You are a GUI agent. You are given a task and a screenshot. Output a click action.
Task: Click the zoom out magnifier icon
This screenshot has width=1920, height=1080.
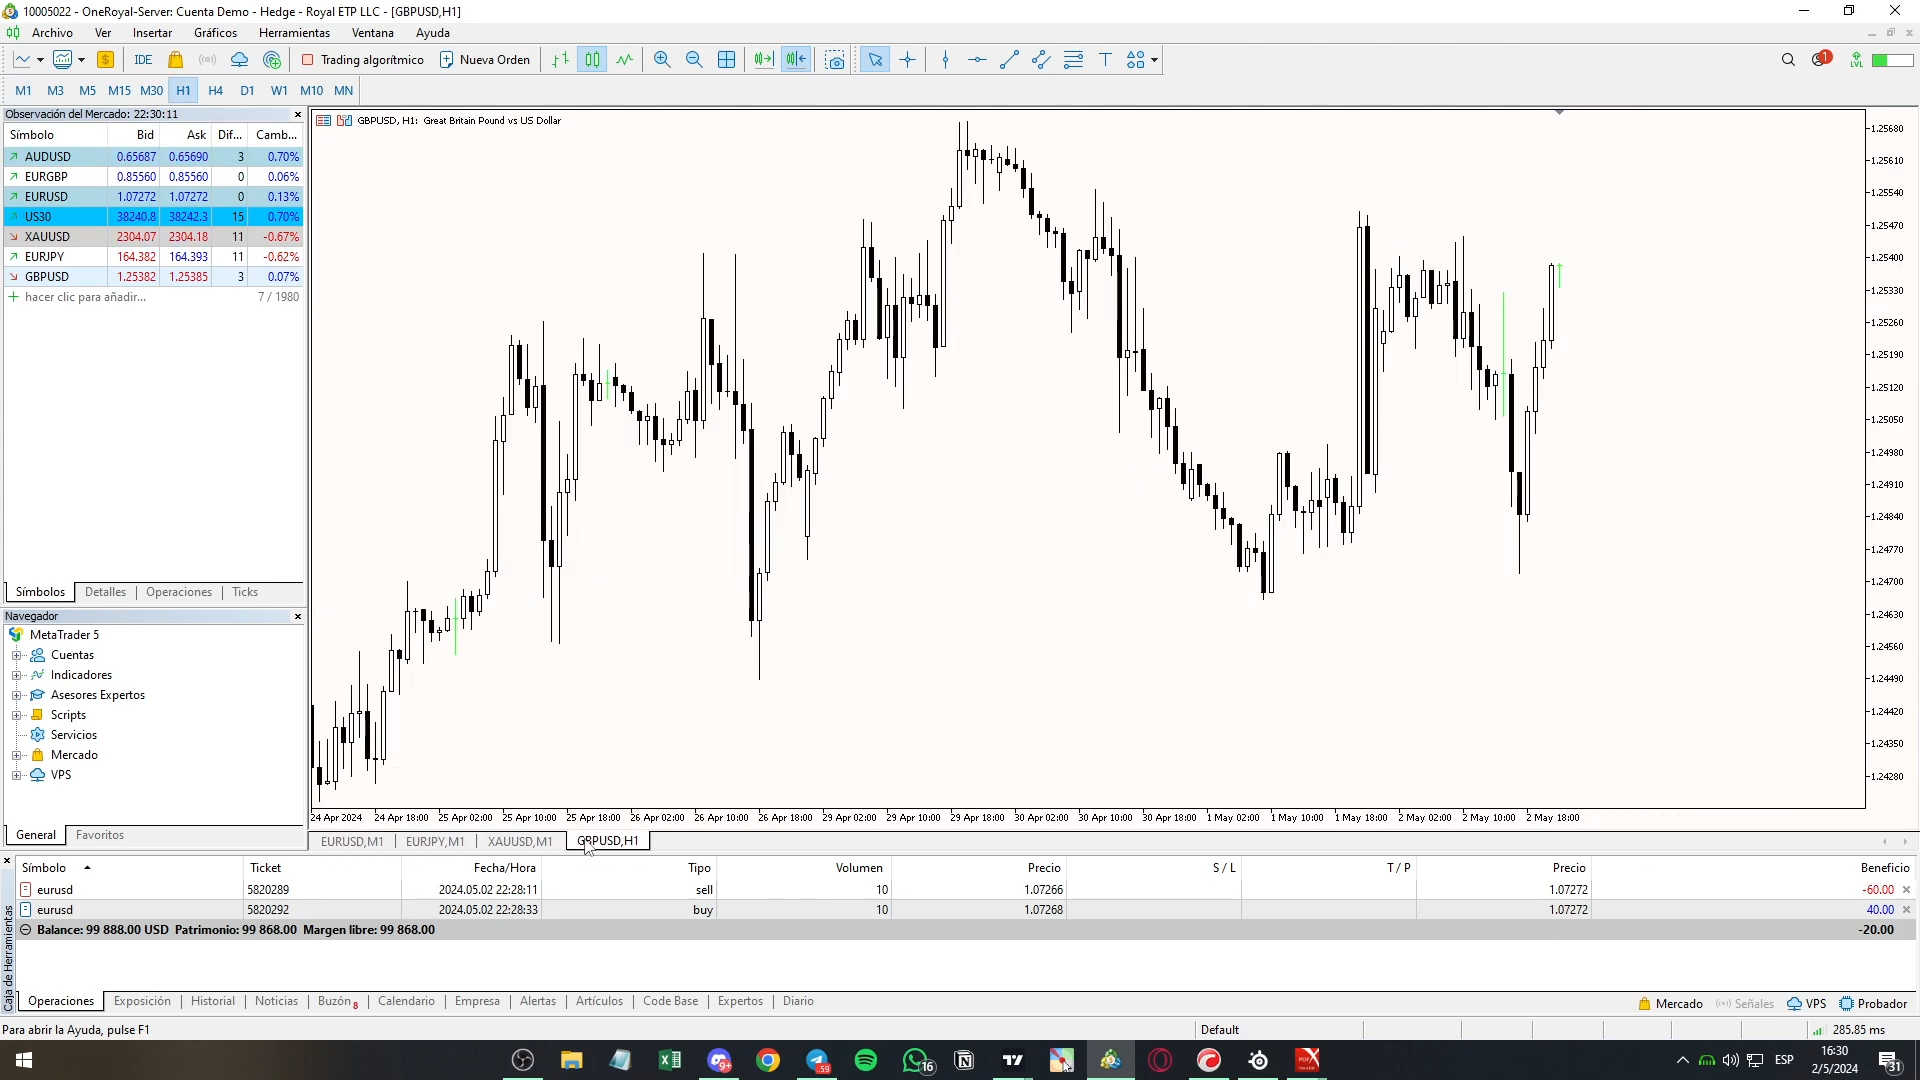point(694,60)
